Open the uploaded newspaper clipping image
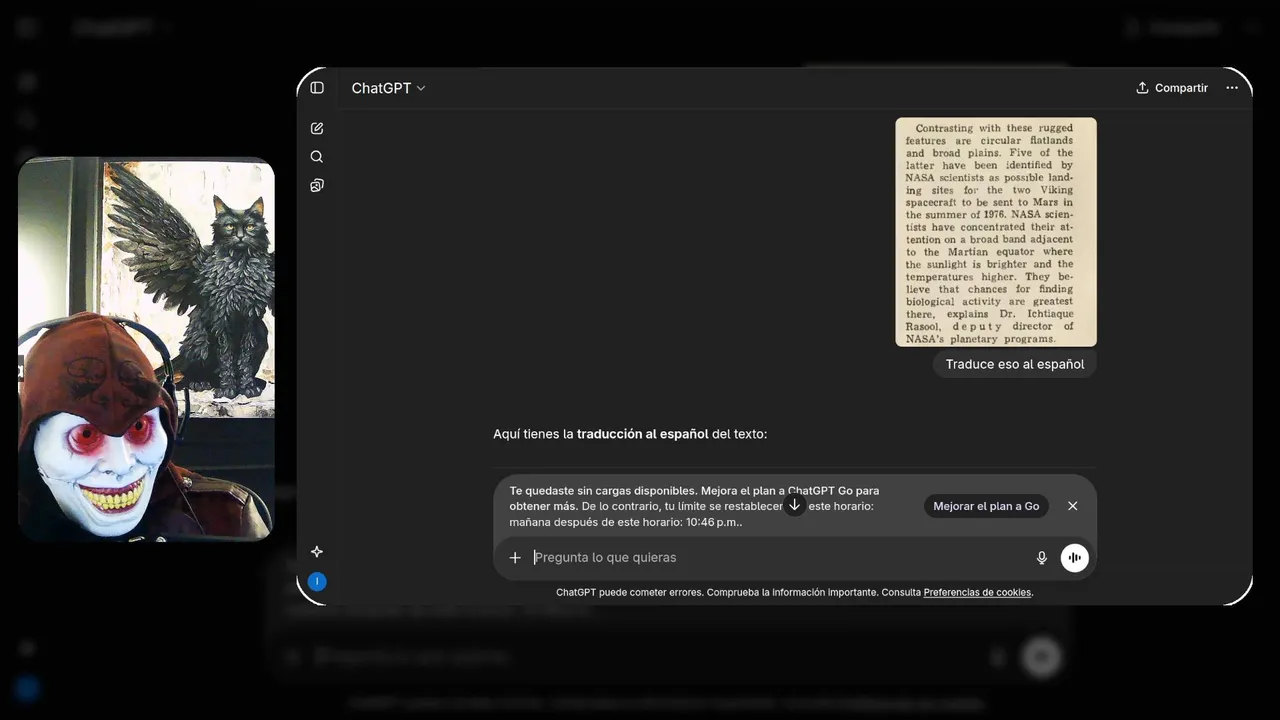The image size is (1280, 720). pos(996,232)
